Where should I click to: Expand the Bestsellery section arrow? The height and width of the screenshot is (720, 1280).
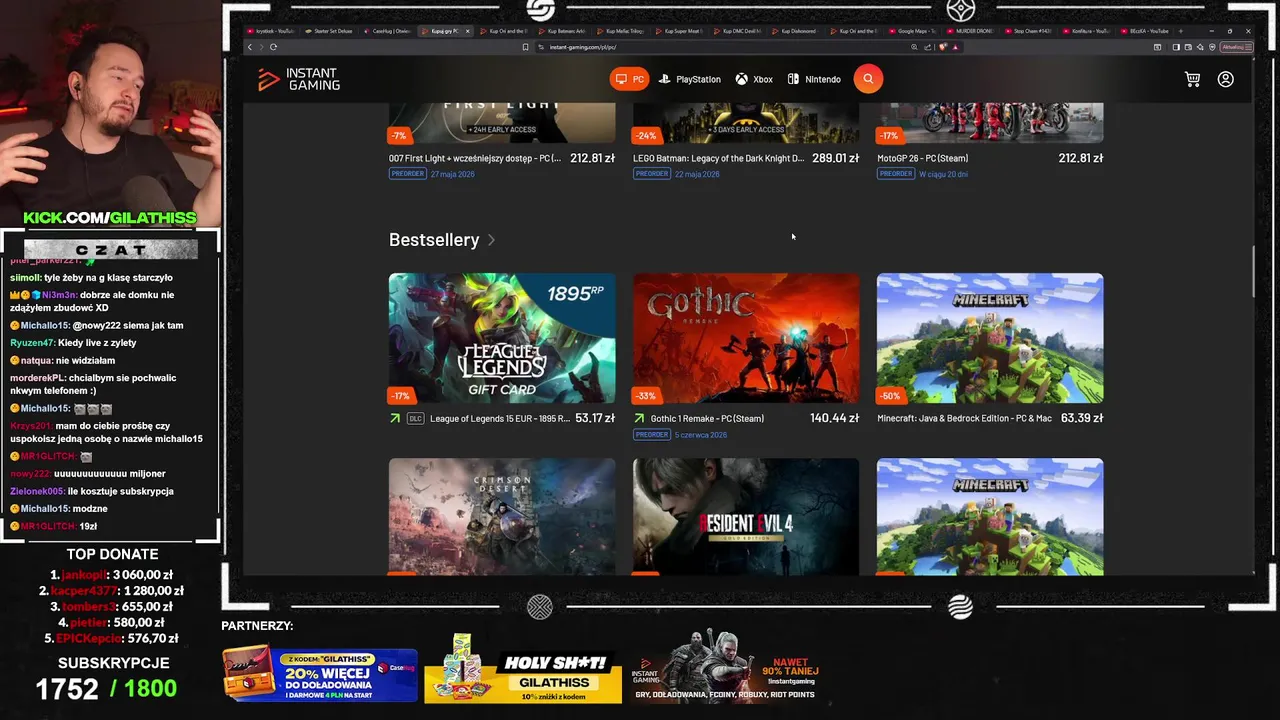pyautogui.click(x=491, y=240)
